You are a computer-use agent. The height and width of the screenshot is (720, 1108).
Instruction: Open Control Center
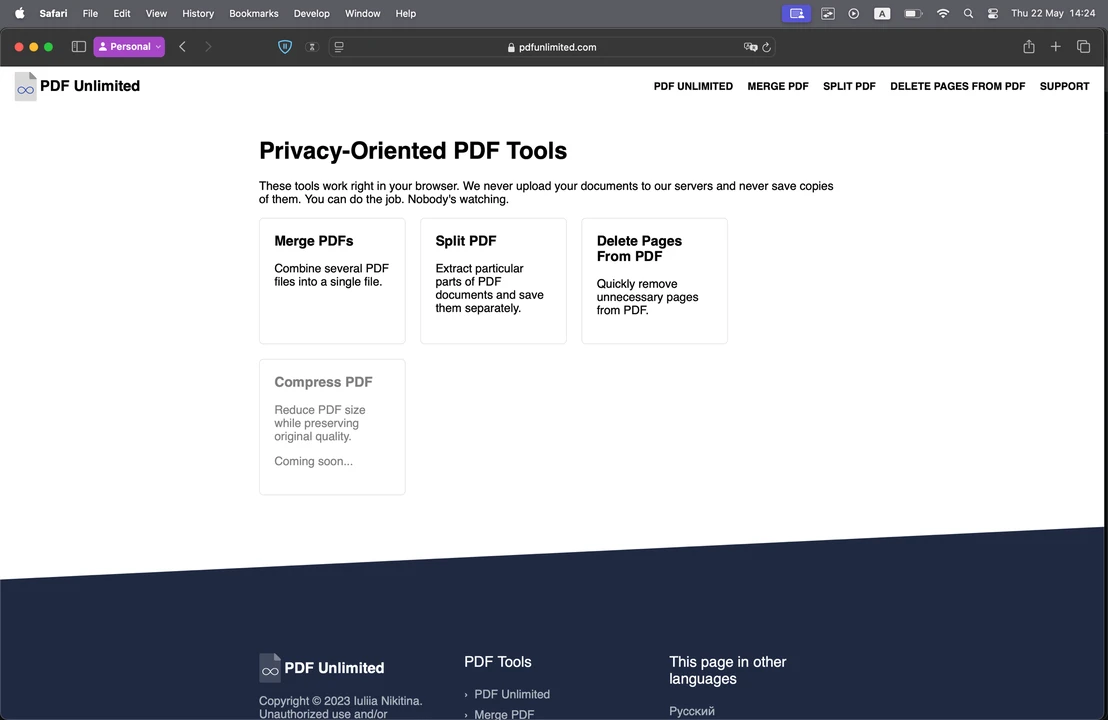[x=993, y=13]
